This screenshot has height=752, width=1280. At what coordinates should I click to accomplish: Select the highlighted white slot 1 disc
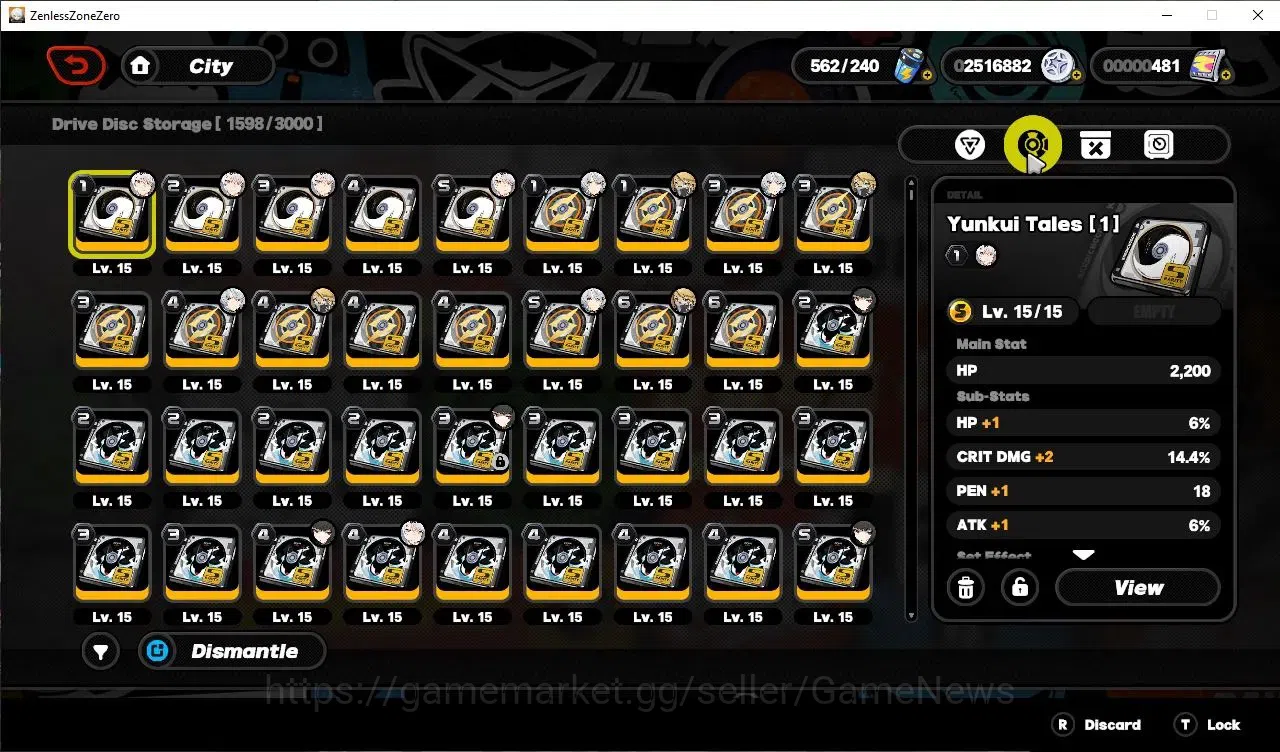click(x=112, y=214)
